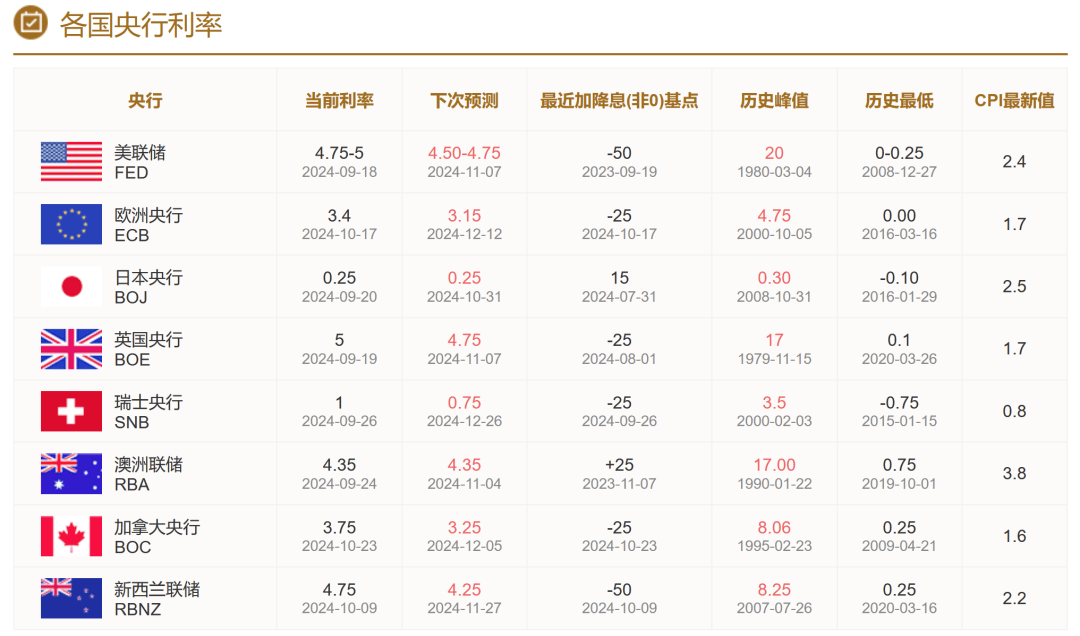The width and height of the screenshot is (1080, 636).
Task: Open the 欧洲央行 ECB bank name
Action: point(148,224)
